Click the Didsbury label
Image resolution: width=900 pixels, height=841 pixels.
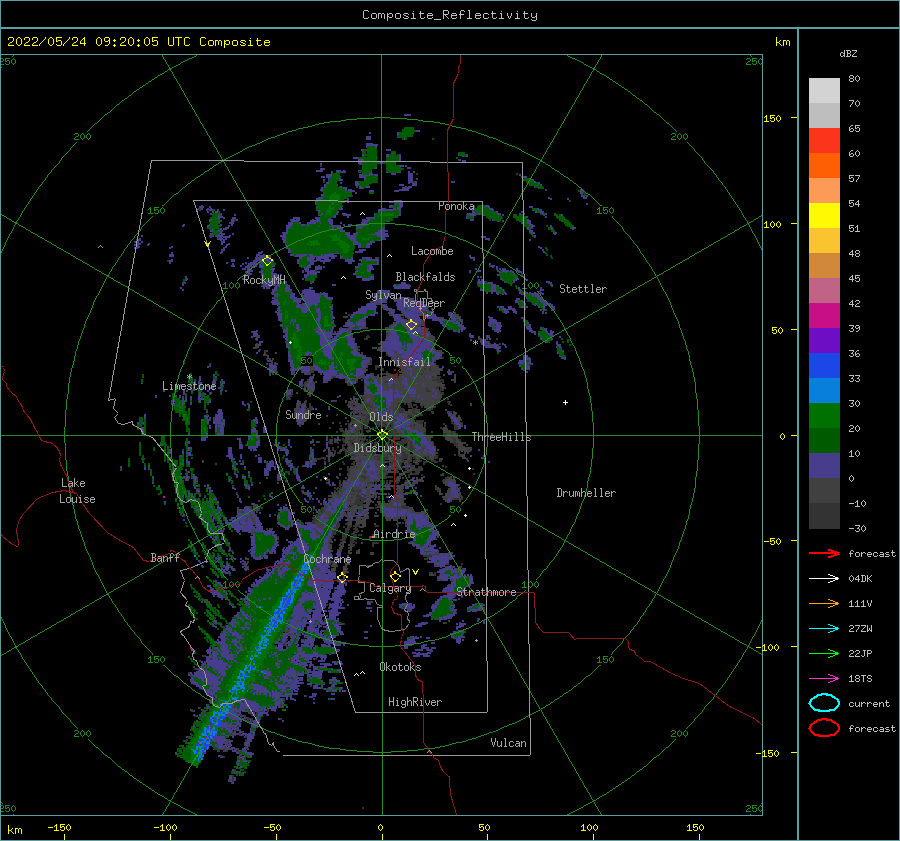[377, 448]
